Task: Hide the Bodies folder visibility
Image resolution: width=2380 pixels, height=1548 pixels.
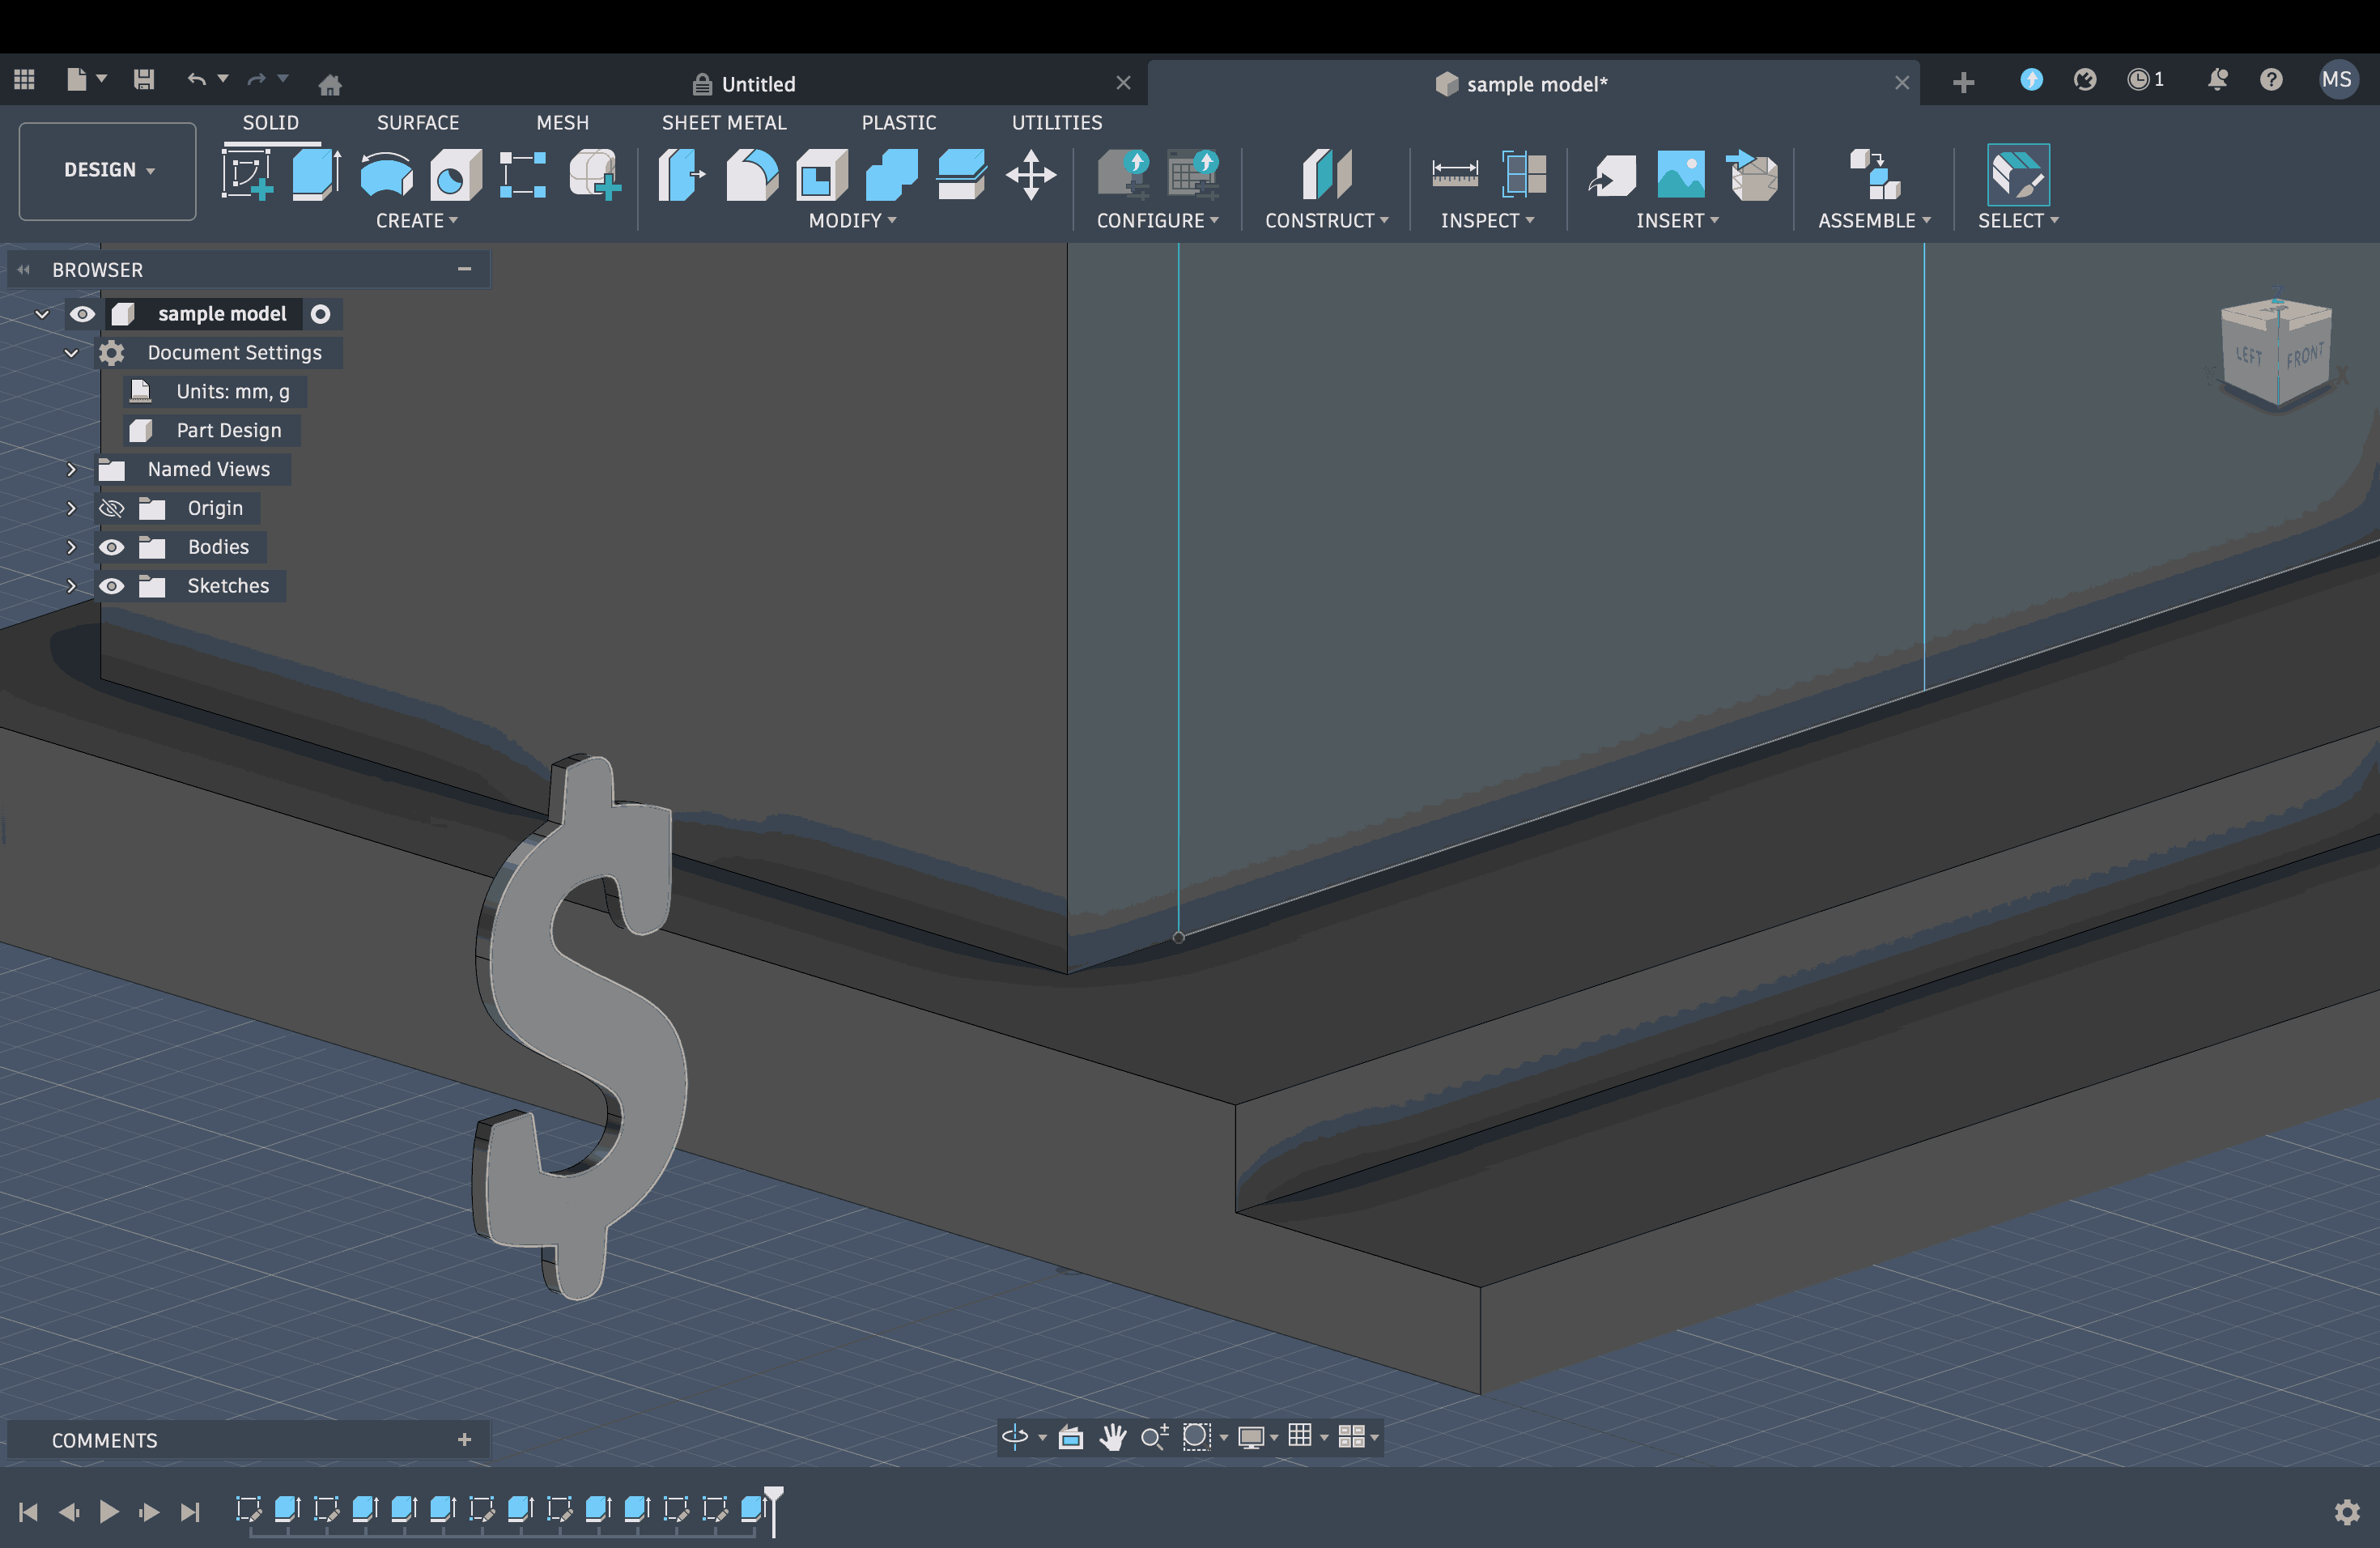Action: (x=112, y=547)
